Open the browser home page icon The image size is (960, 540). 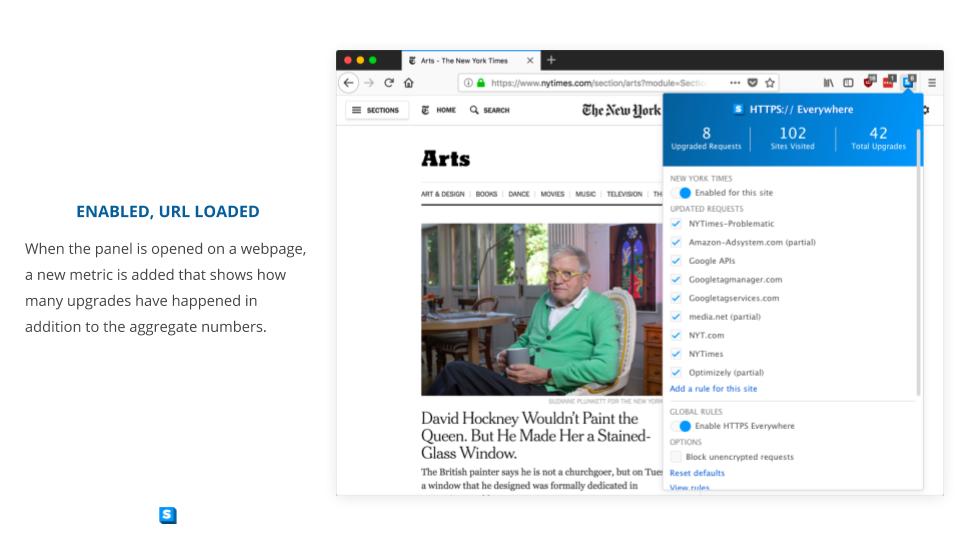[408, 83]
